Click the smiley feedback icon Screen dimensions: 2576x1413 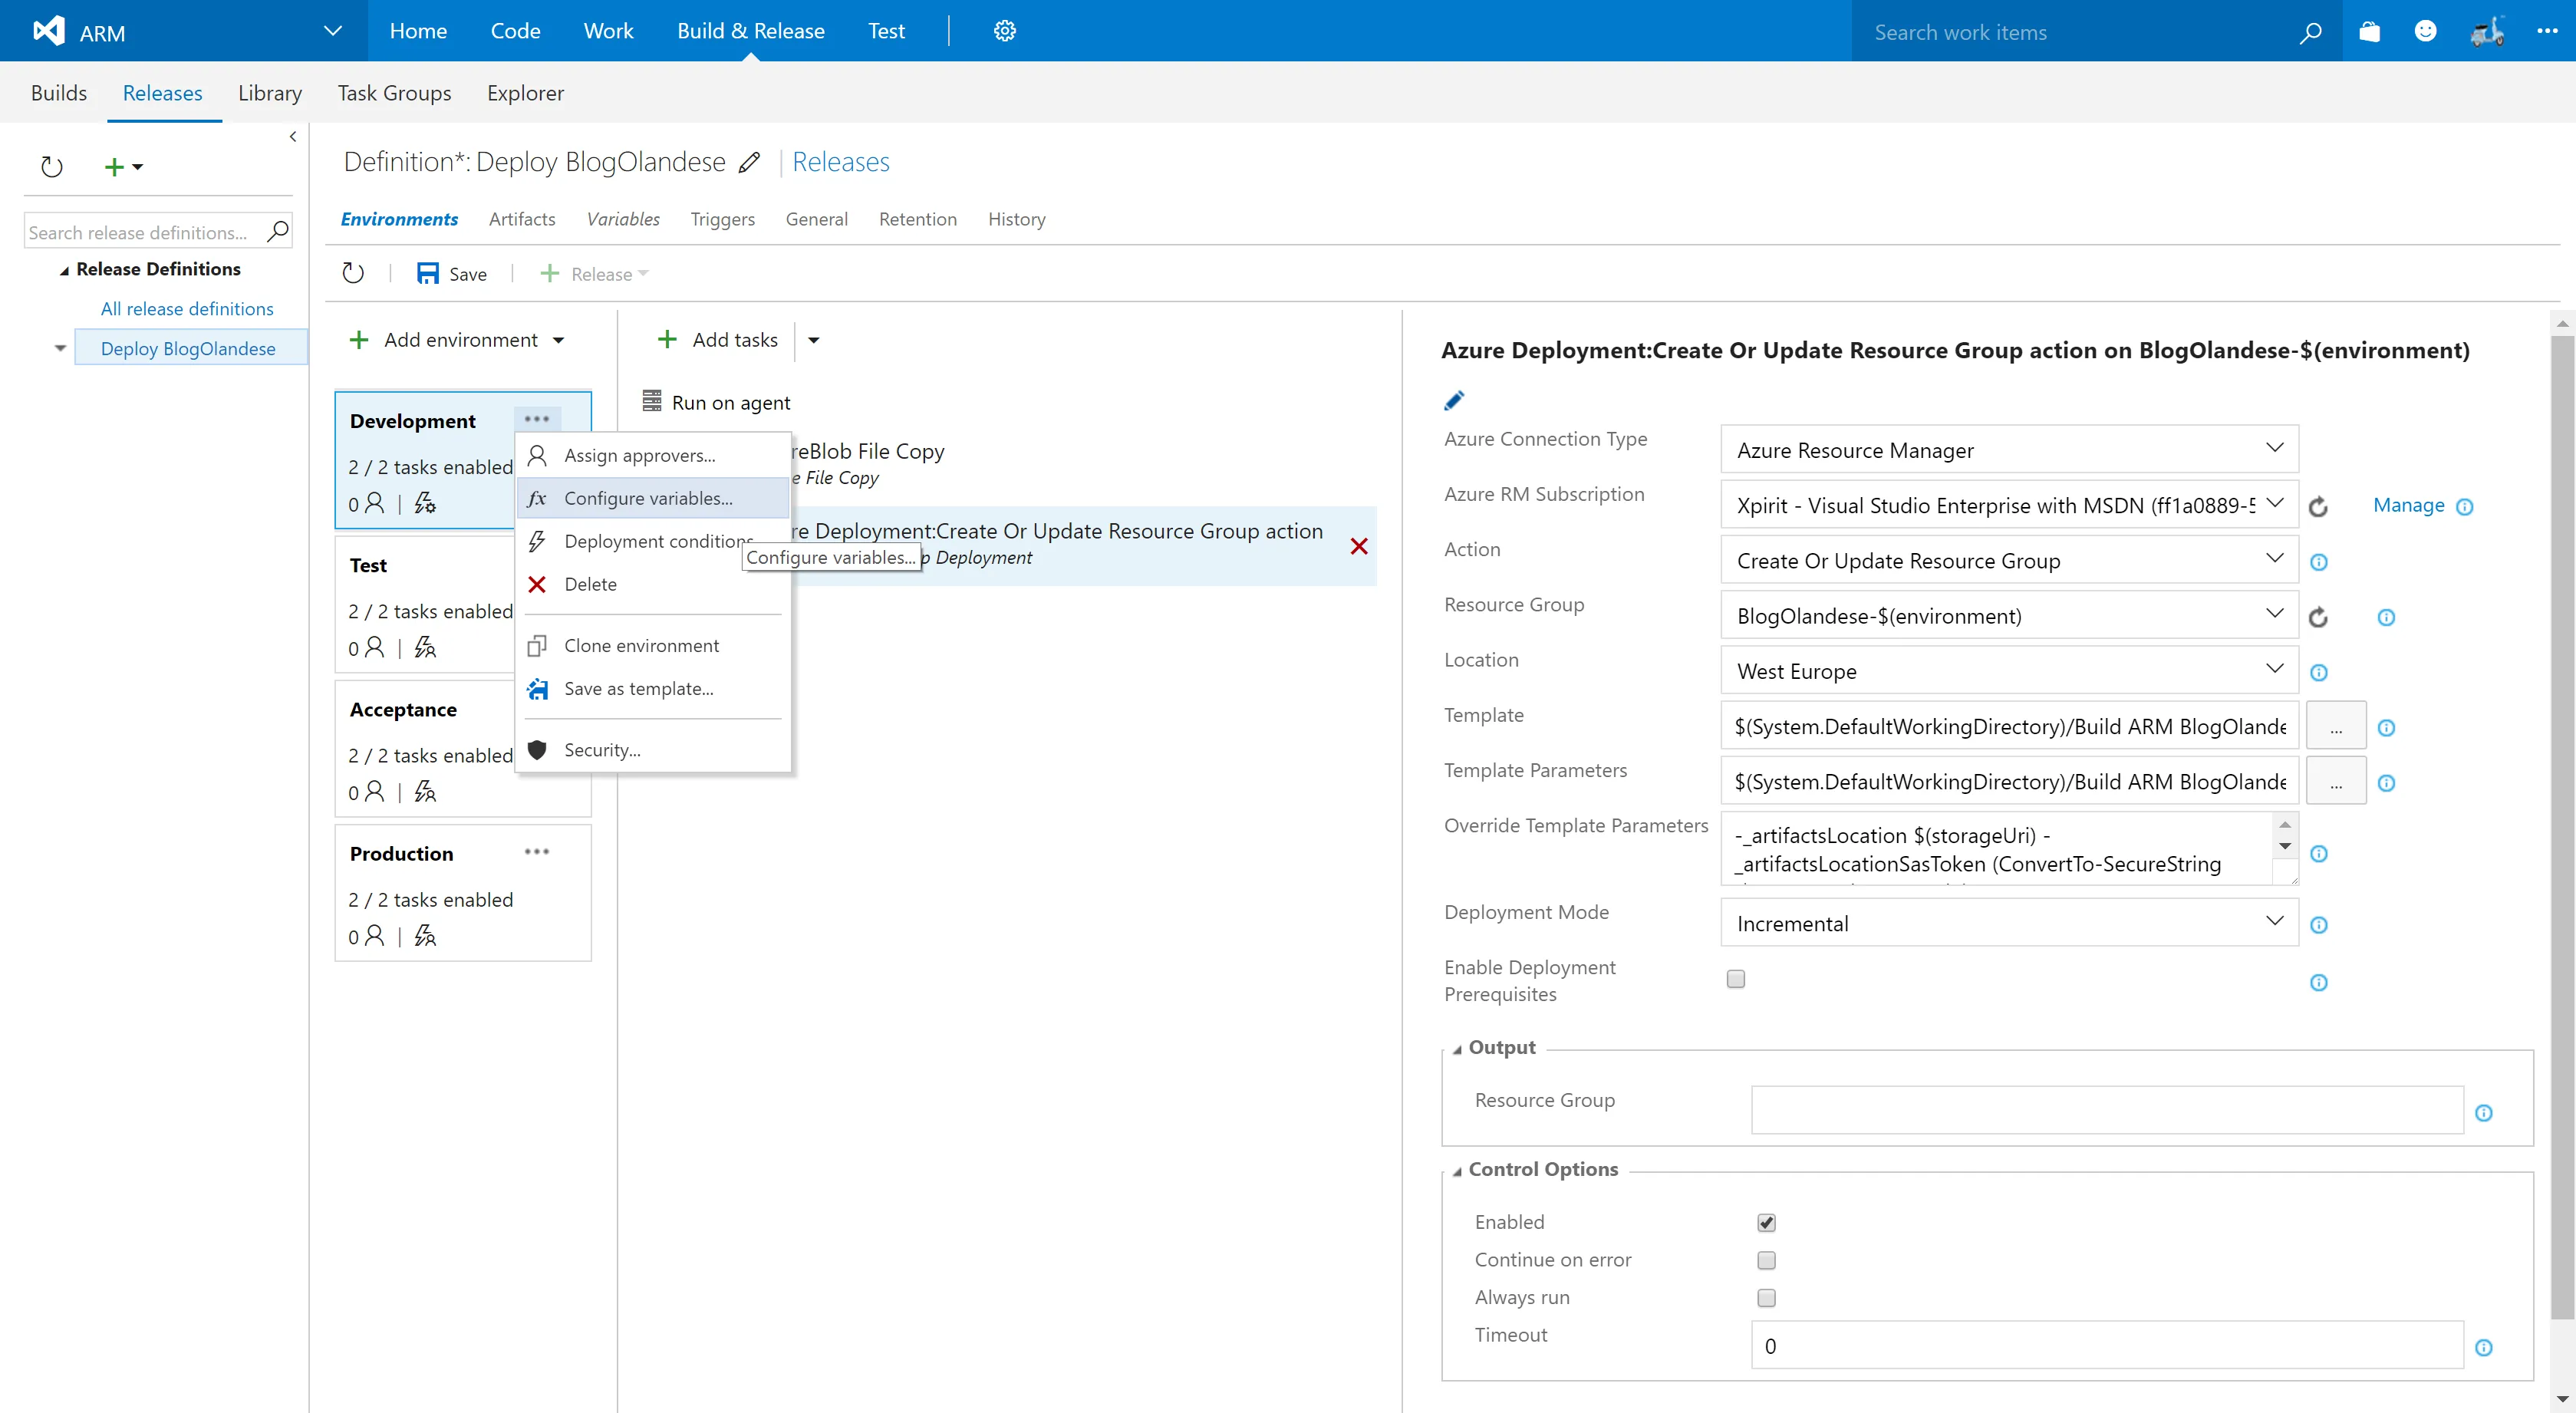[x=2425, y=31]
